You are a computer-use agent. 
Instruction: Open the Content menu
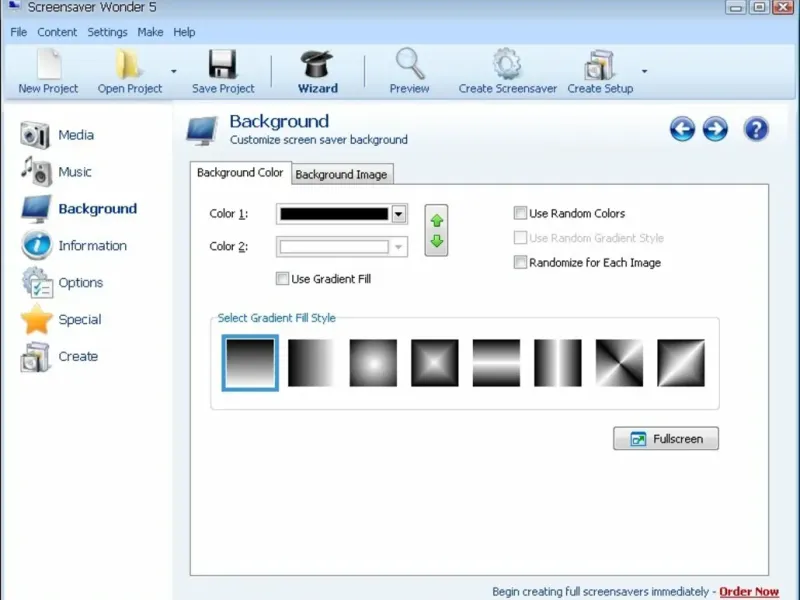[x=57, y=32]
